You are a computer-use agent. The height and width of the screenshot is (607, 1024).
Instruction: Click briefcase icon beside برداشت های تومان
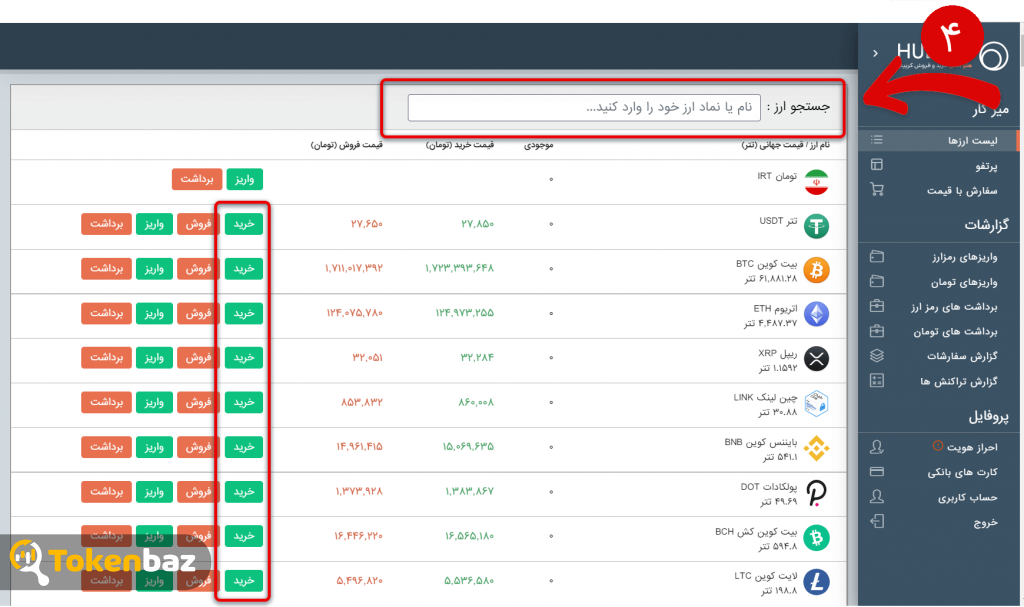coord(877,331)
